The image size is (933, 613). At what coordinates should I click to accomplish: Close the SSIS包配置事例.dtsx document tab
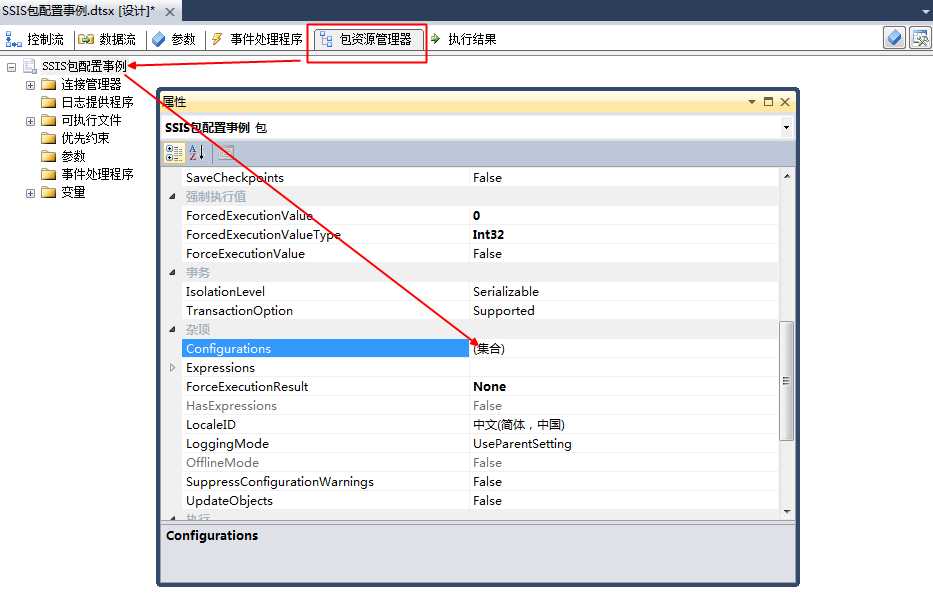tap(170, 12)
